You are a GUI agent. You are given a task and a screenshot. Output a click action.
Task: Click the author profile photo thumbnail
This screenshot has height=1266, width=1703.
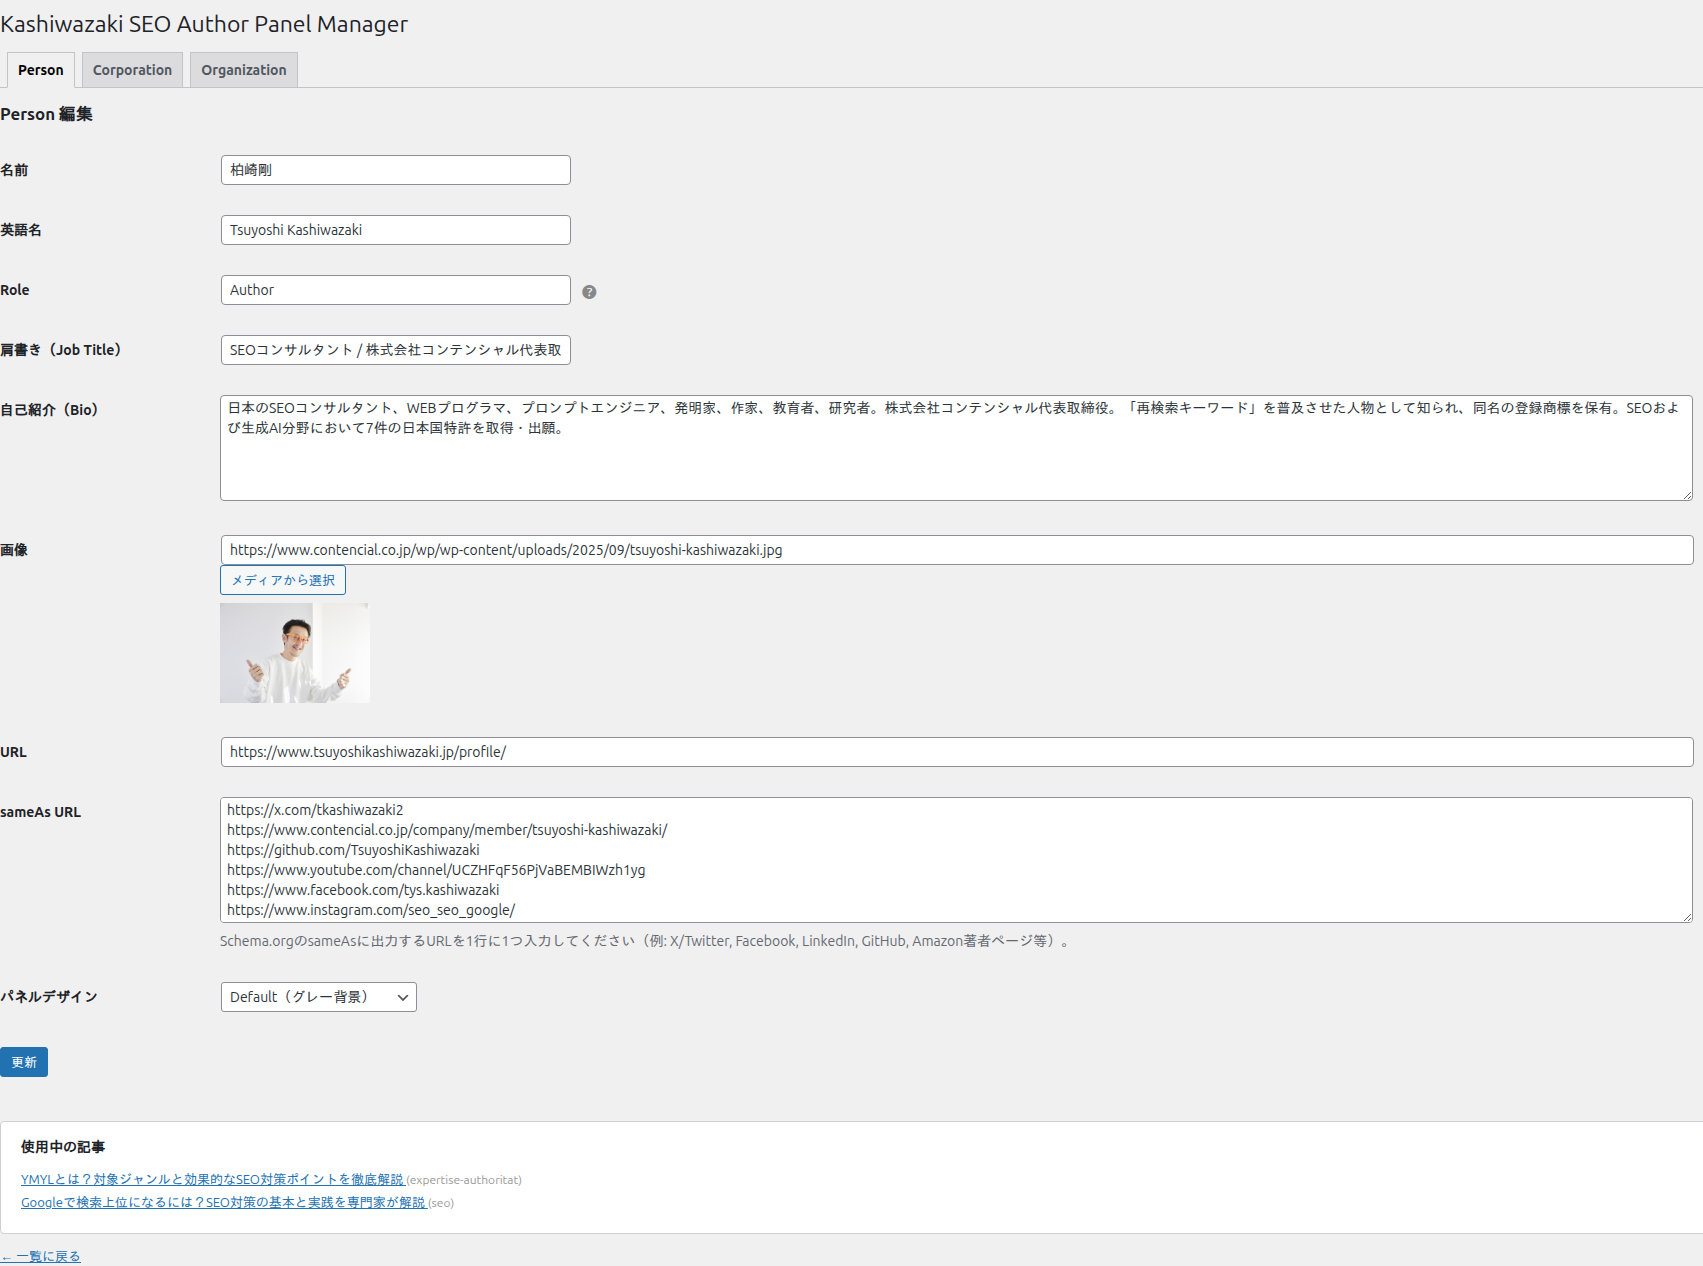(x=294, y=653)
